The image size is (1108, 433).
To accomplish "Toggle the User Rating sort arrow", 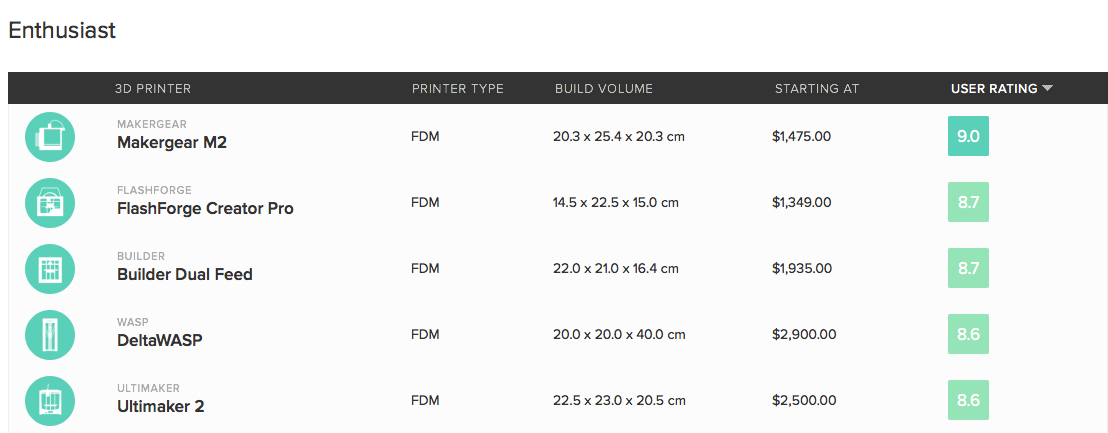I will 1047,88.
